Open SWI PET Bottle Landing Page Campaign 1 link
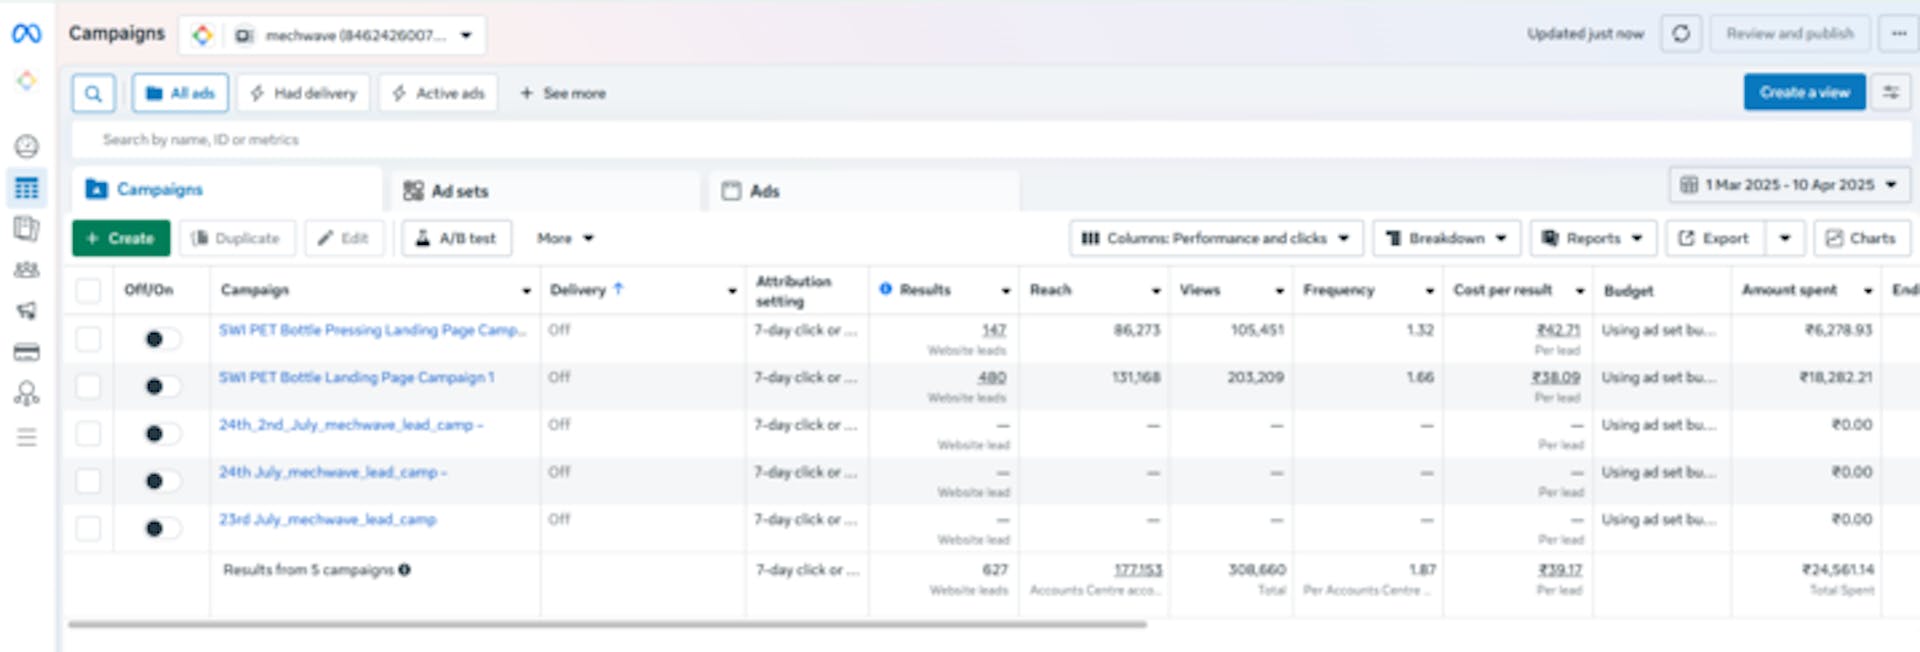This screenshot has height=652, width=1920. 357,377
